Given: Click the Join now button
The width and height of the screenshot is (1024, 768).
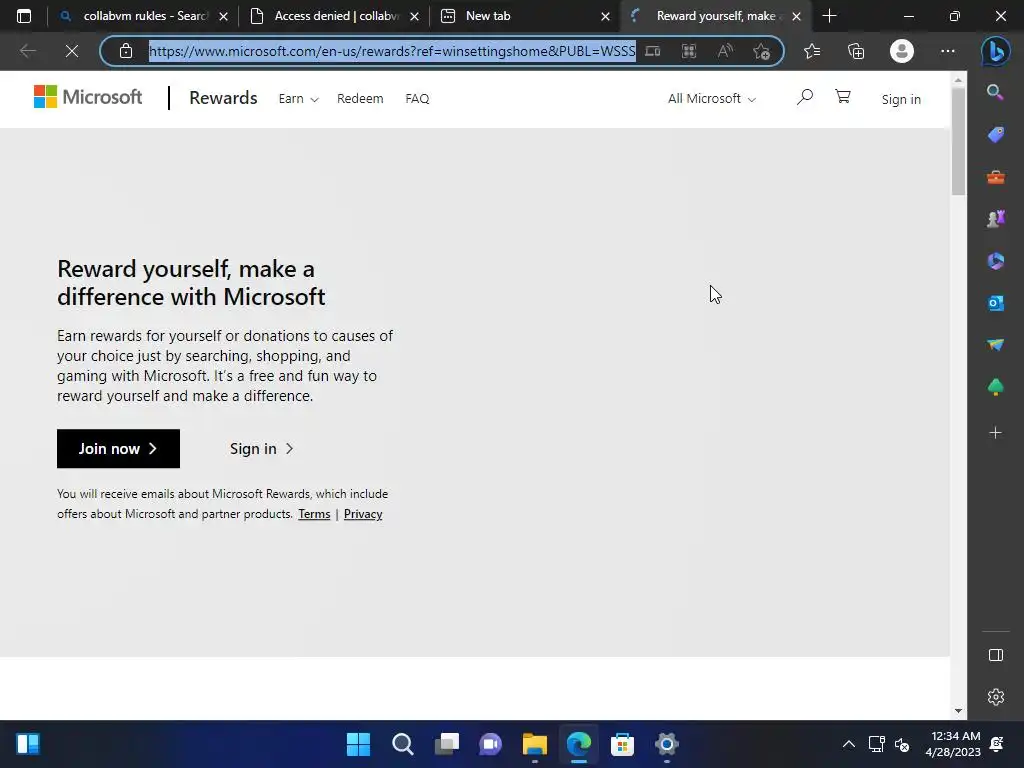Looking at the screenshot, I should coord(118,449).
